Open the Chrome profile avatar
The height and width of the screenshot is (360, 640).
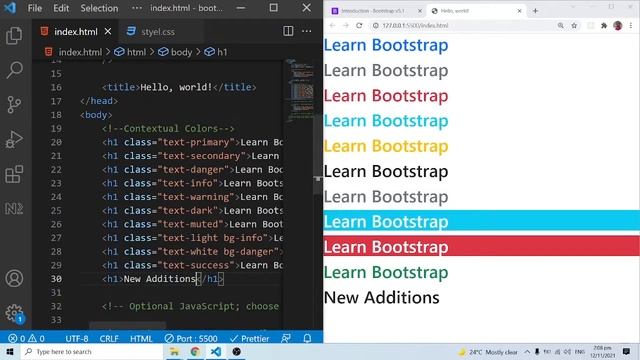[x=618, y=25]
